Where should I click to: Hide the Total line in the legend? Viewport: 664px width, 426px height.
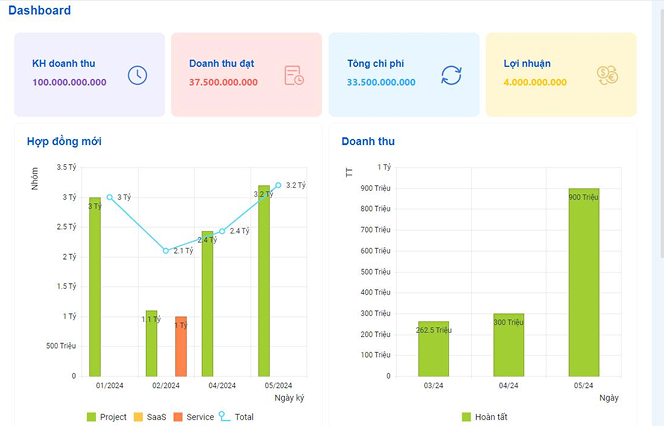(x=236, y=416)
